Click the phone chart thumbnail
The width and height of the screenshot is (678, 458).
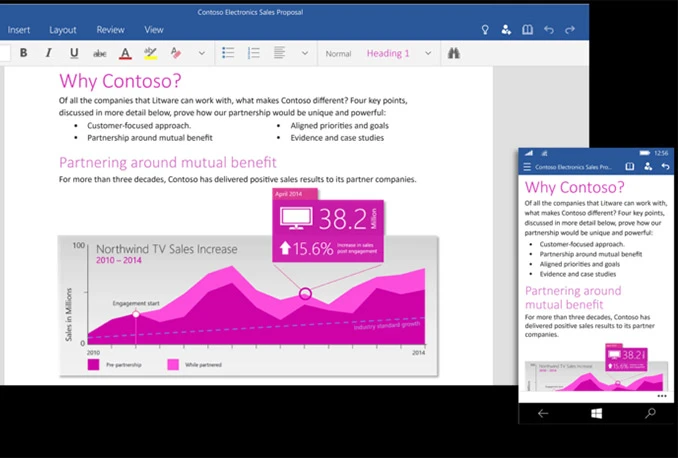point(597,367)
